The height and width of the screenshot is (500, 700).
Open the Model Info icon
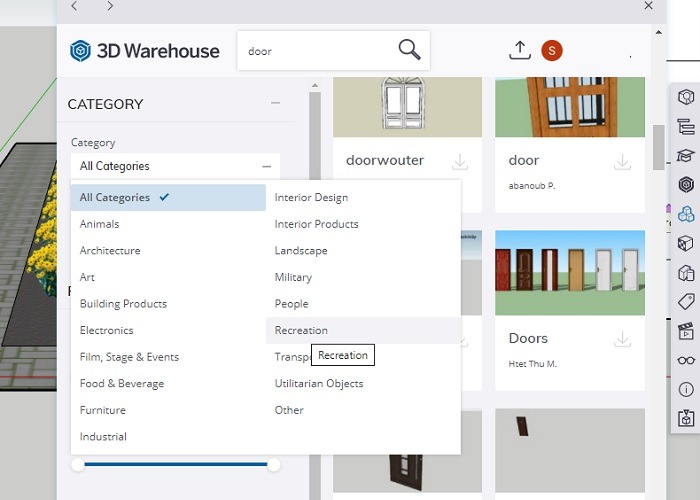686,390
